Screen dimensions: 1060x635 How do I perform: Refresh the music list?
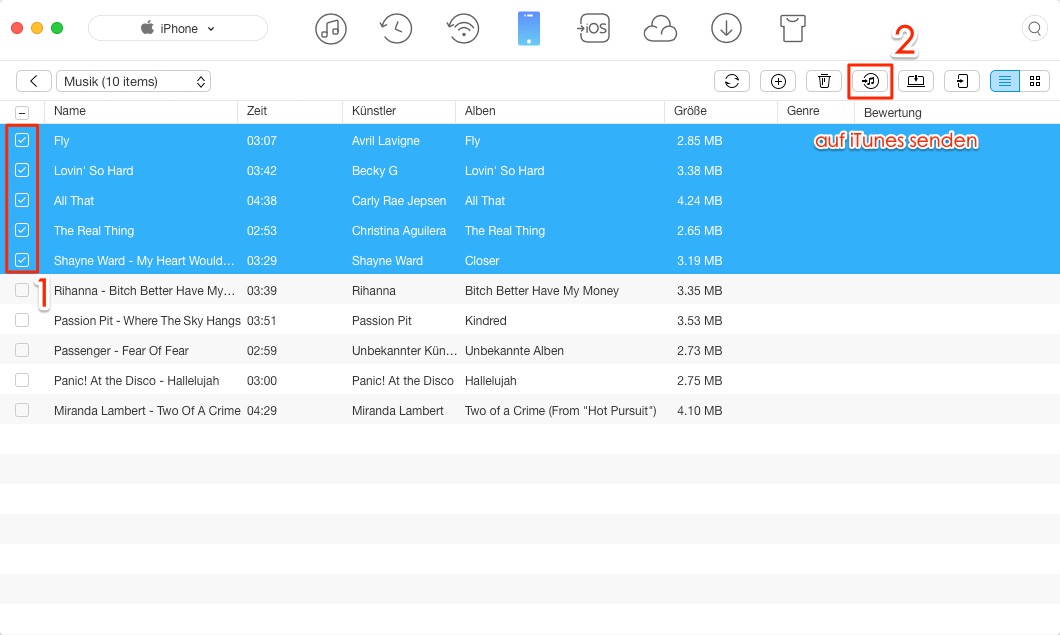coord(731,81)
